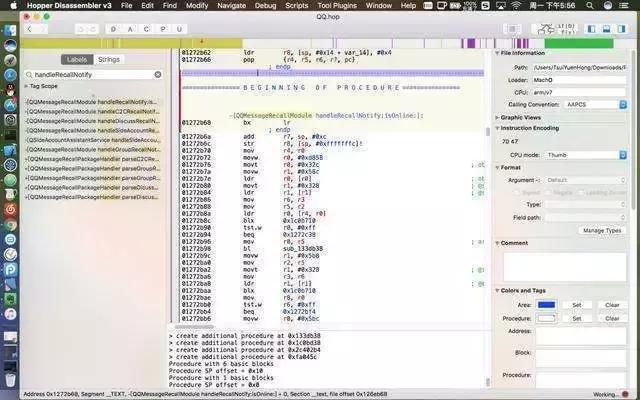The image size is (640, 400).
Task: Mark as procedure with P toolbar button
Action: coord(163,29)
